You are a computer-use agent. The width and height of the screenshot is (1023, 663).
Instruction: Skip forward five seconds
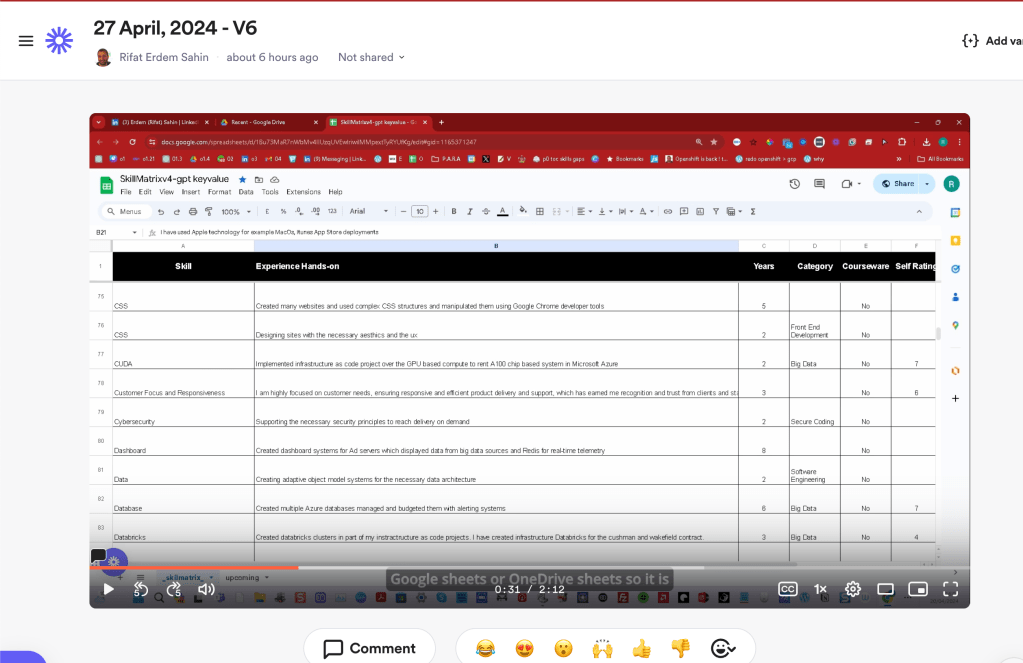[174, 589]
